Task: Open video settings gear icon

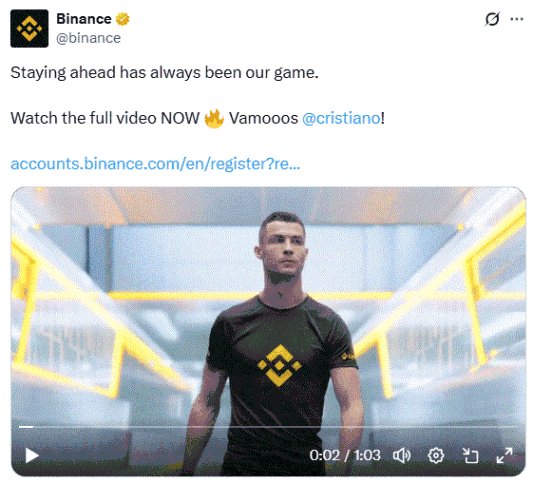Action: click(x=436, y=455)
